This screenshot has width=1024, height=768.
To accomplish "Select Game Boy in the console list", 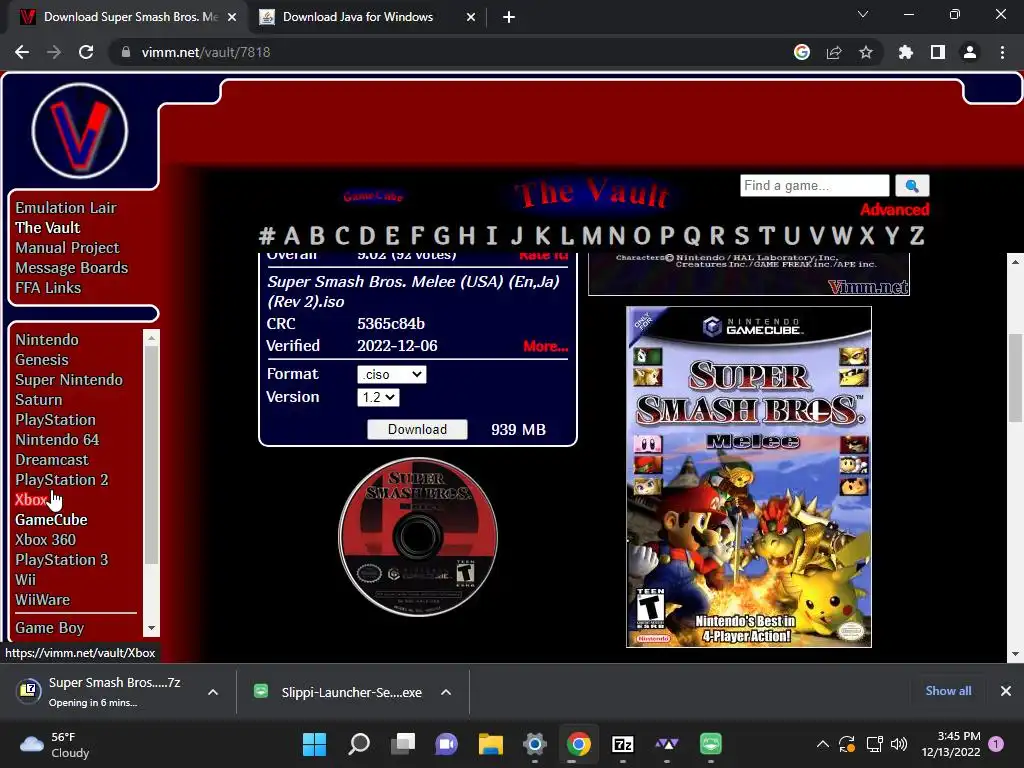I will point(50,628).
